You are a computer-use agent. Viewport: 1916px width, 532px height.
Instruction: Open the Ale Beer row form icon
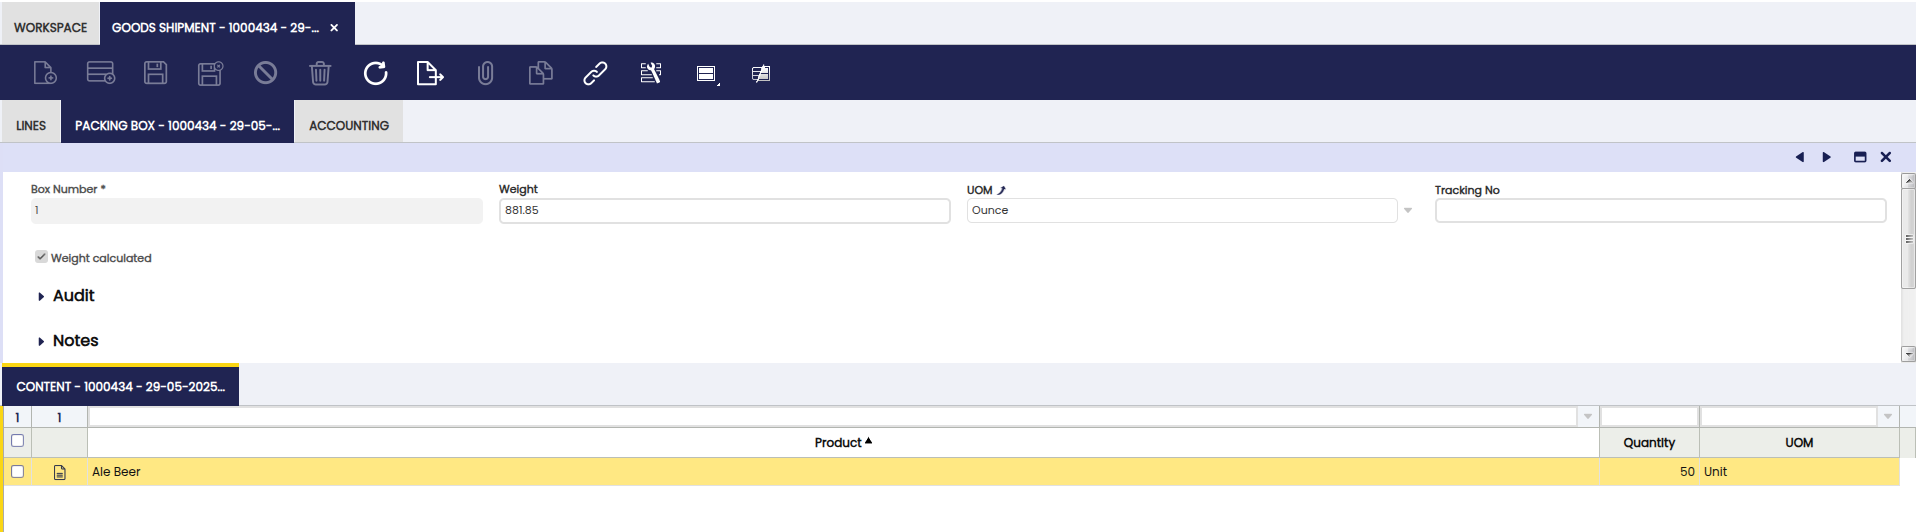60,472
